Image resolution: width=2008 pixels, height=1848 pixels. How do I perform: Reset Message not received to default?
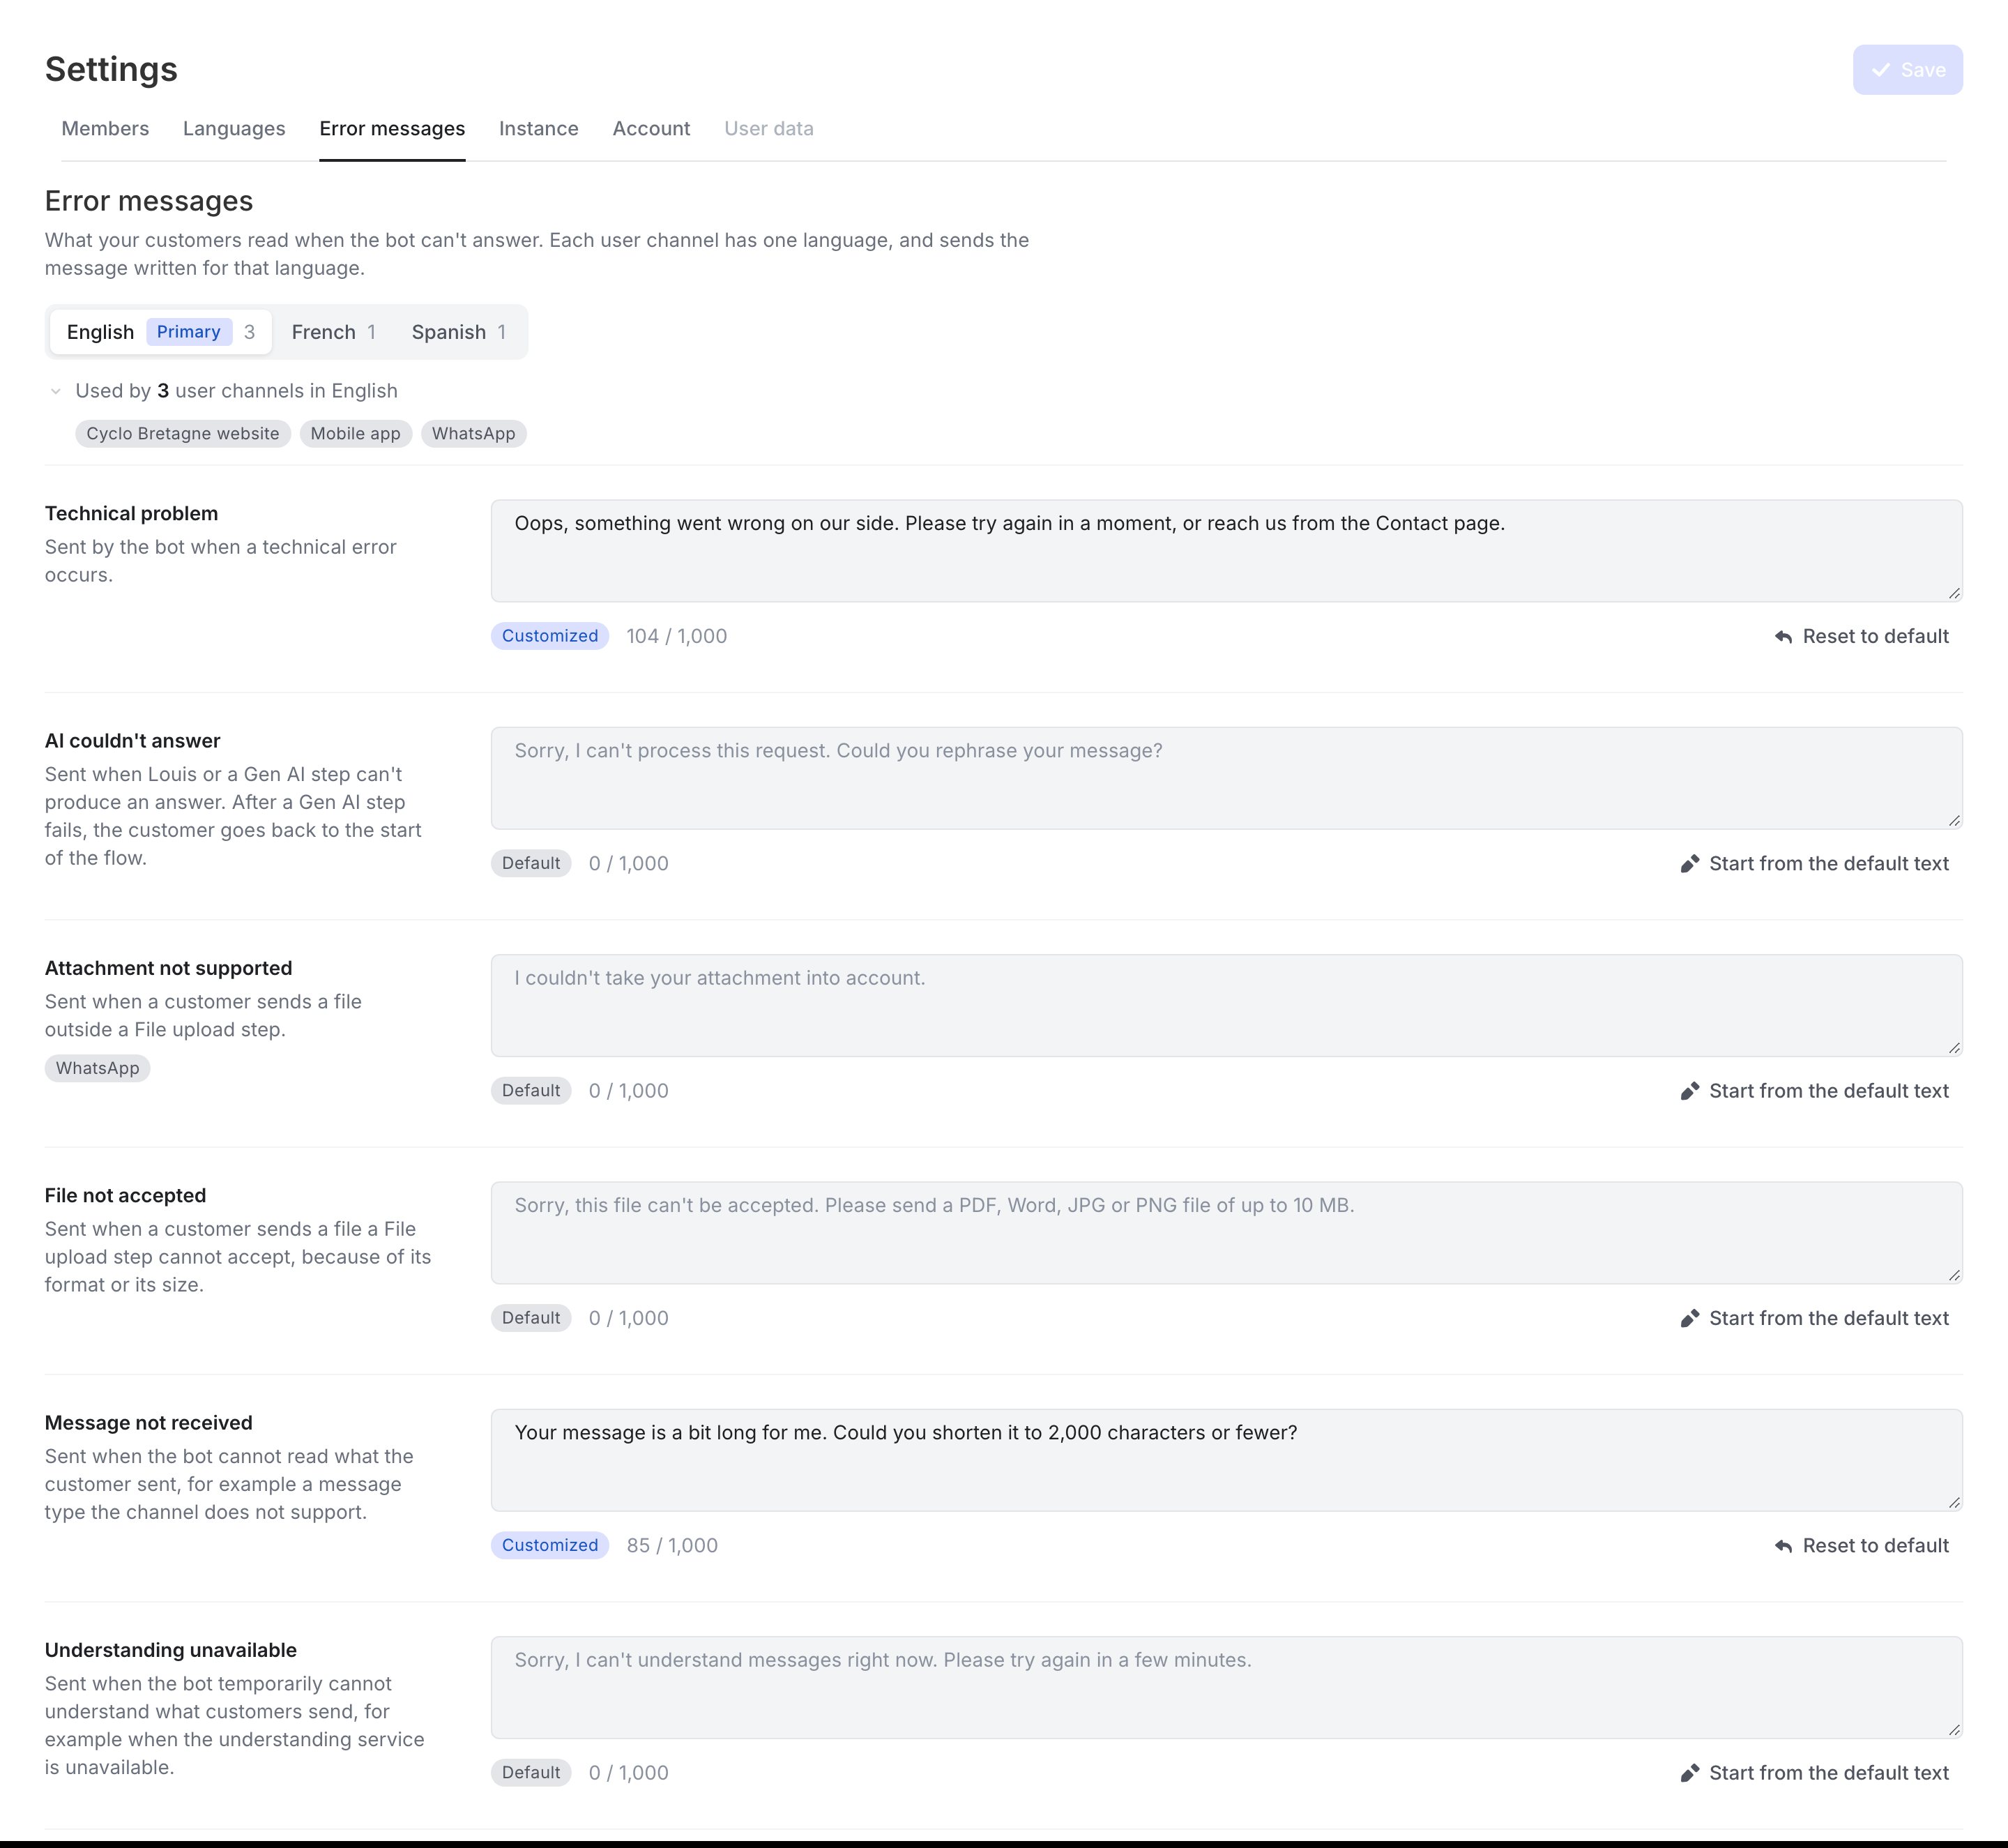[x=1862, y=1546]
